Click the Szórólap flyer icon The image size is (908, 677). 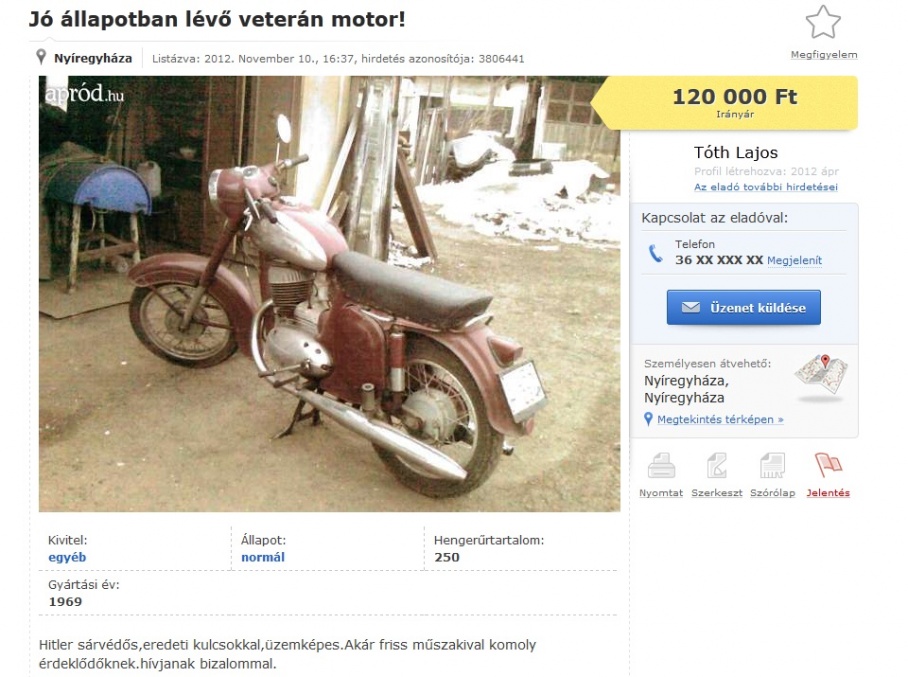coord(772,466)
